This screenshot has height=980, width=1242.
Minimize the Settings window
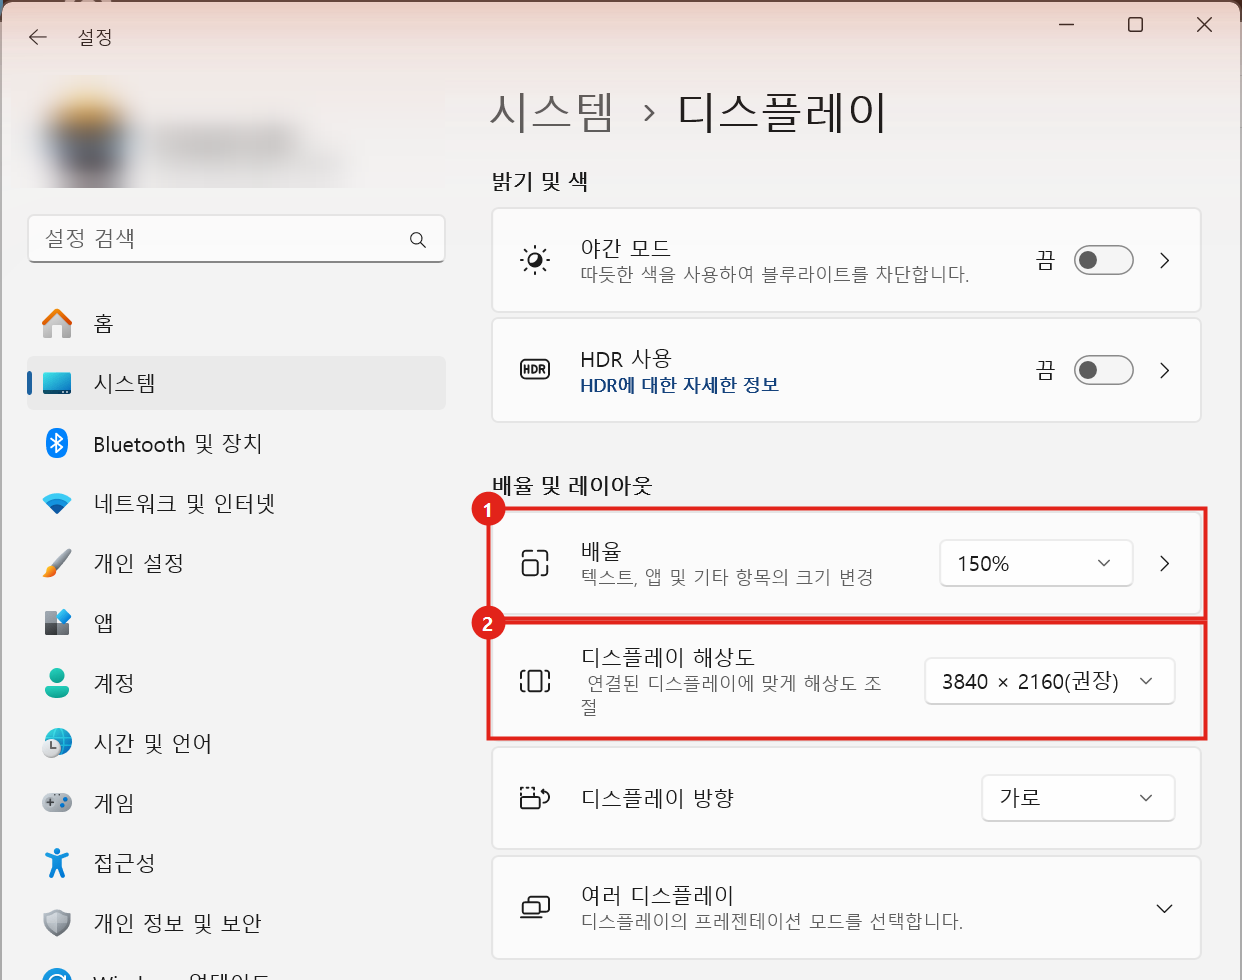[1066, 24]
